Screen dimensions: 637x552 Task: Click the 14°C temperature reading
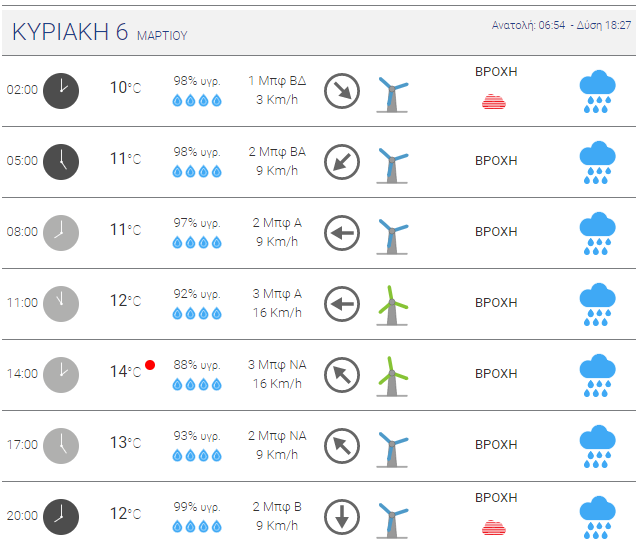126,371
